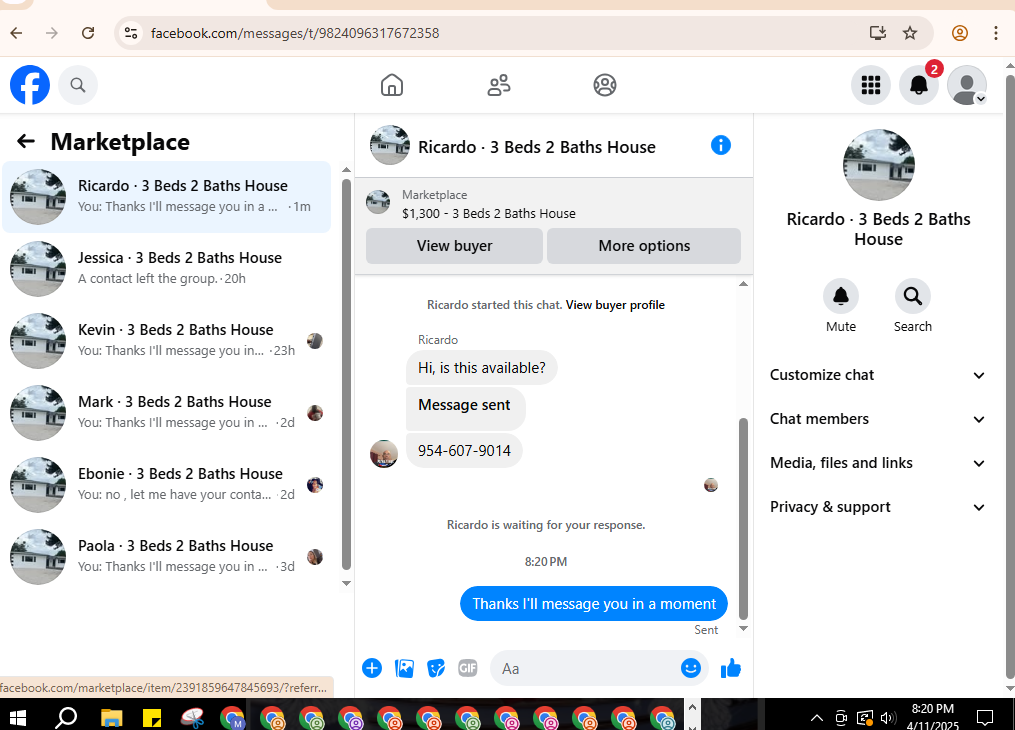
Task: Click the conversation list scrollbar
Action: tap(346, 374)
